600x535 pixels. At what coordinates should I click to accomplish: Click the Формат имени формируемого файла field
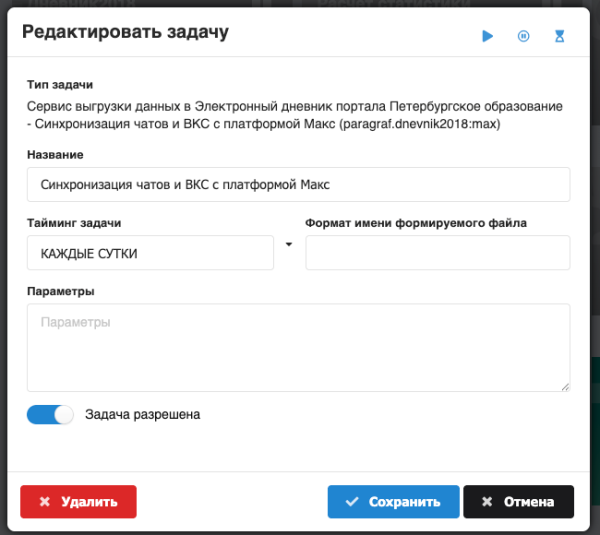click(x=437, y=253)
